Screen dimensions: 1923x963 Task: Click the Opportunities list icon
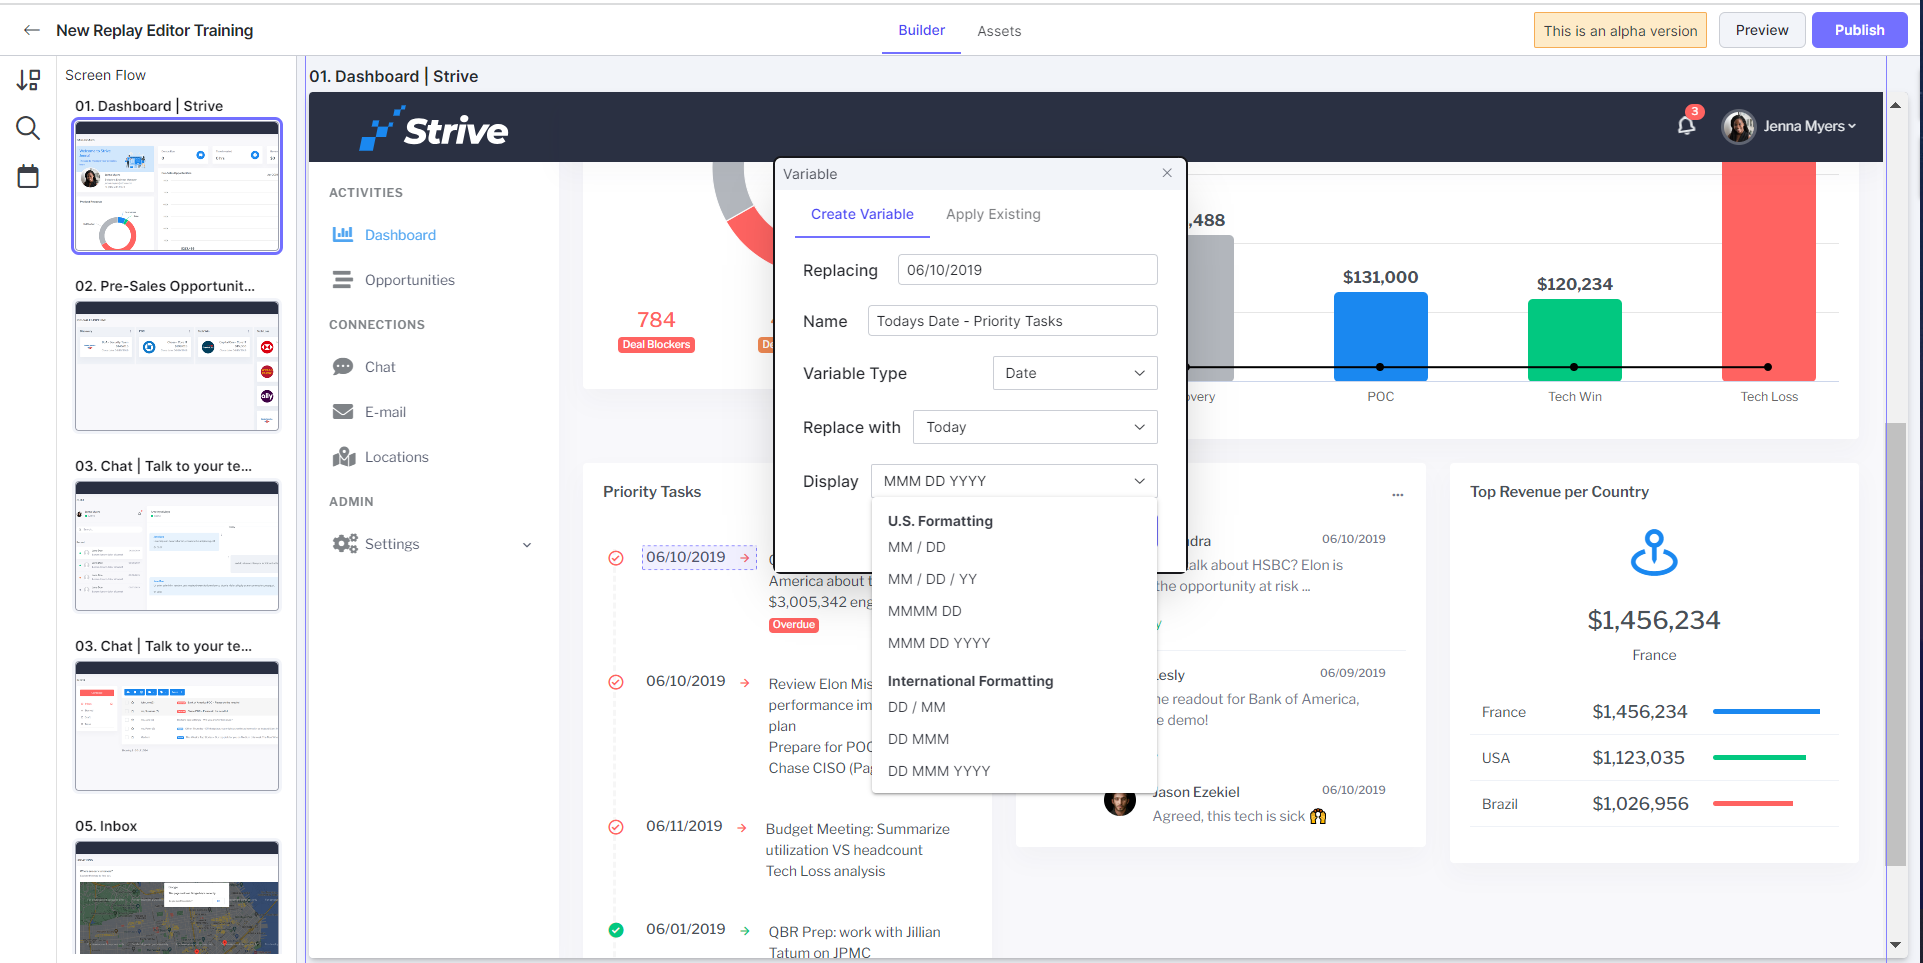pos(343,280)
